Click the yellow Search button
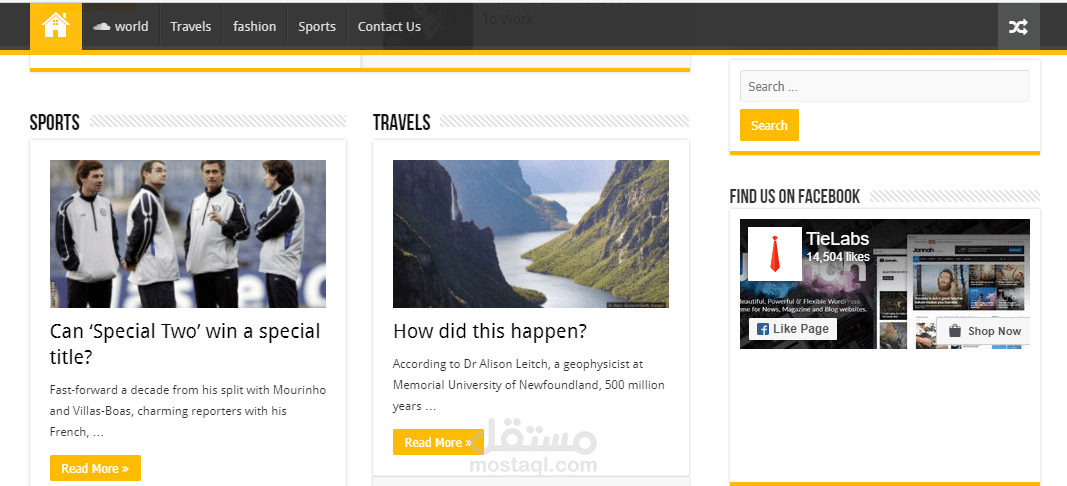This screenshot has height=486, width=1067. coord(769,125)
